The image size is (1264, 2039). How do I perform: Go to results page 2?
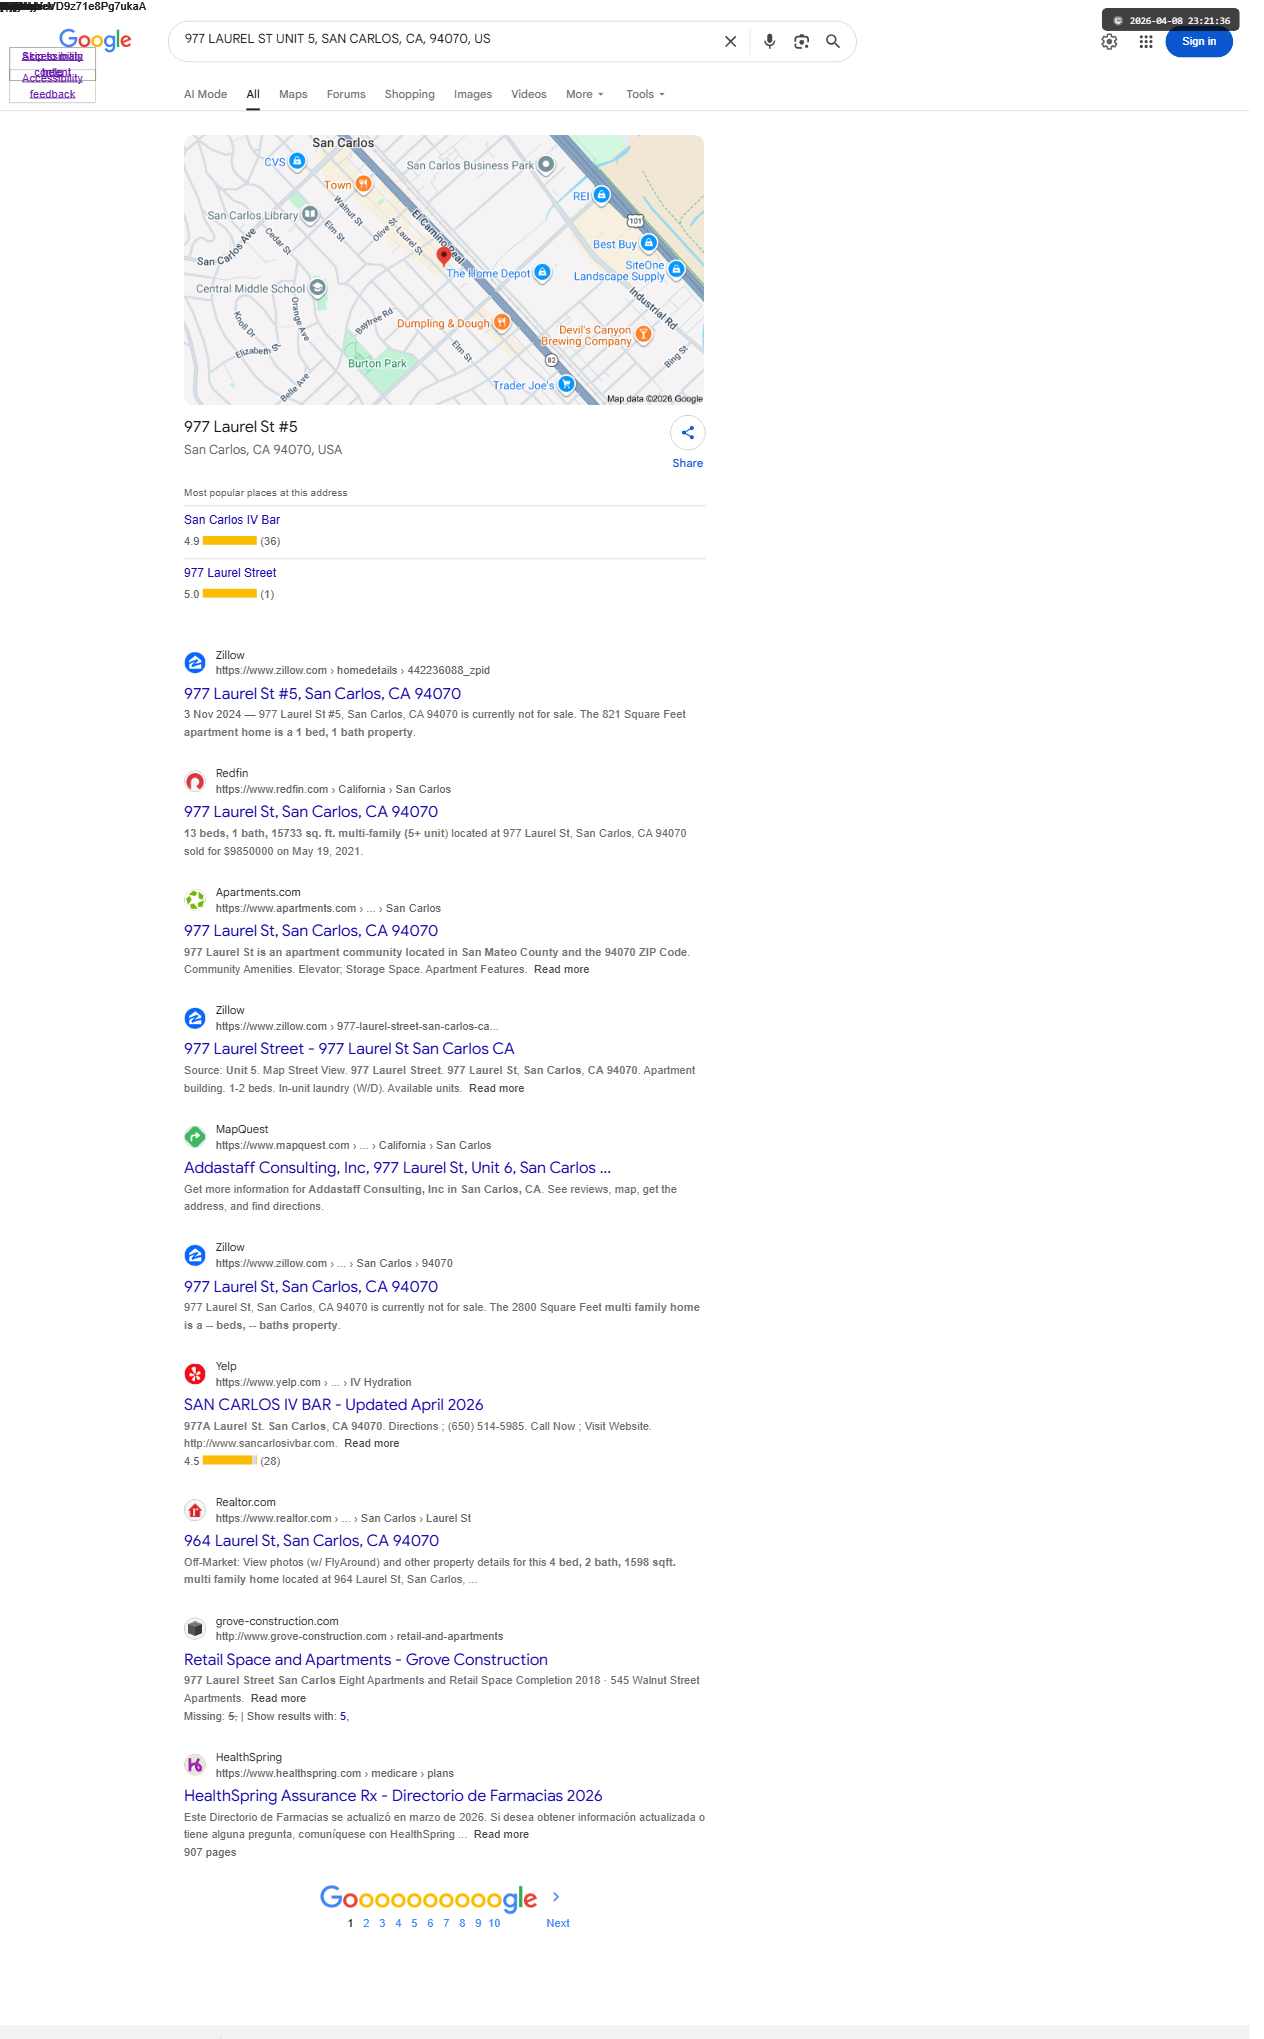coord(366,1923)
